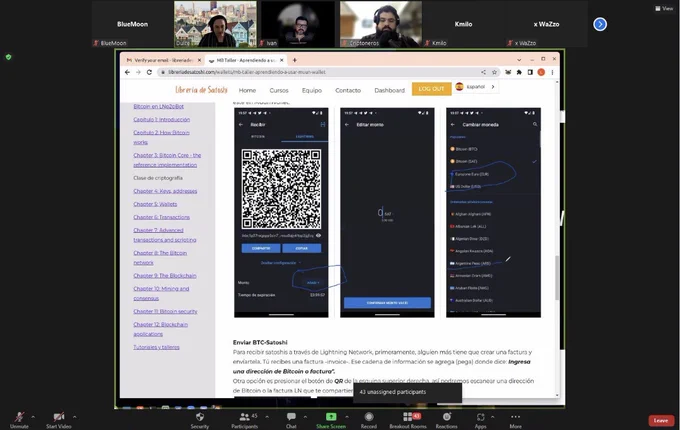
Task: Unmute the microphone in Zoom
Action: click(x=19, y=420)
